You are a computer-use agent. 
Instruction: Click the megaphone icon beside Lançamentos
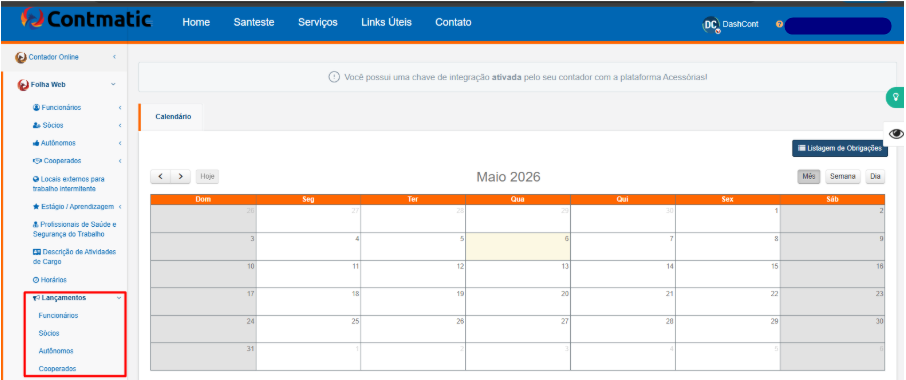(36, 298)
